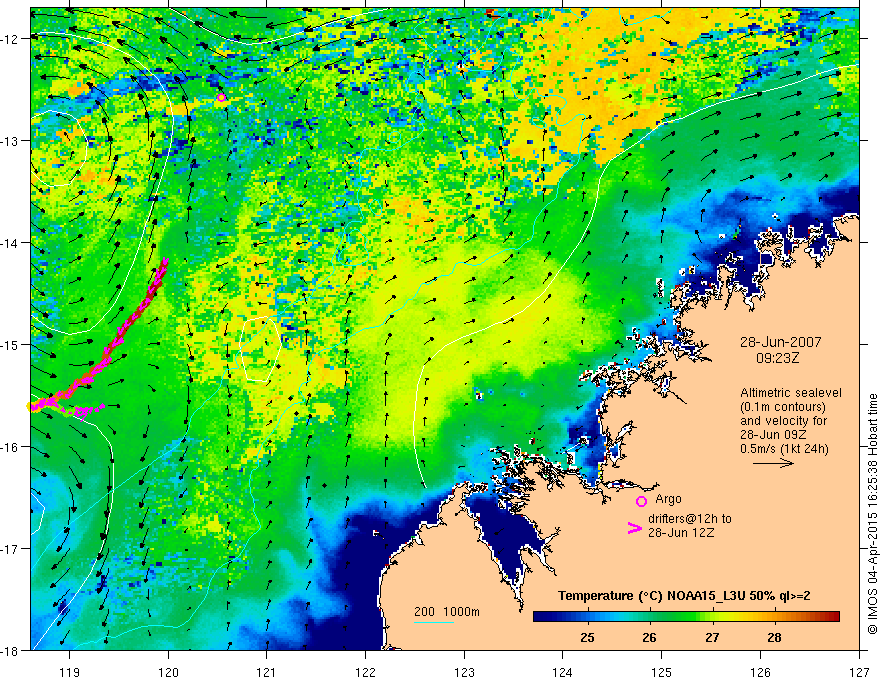The image size is (880, 680).
Task: Click the small closed white contour near 121E
Action: 259,350
